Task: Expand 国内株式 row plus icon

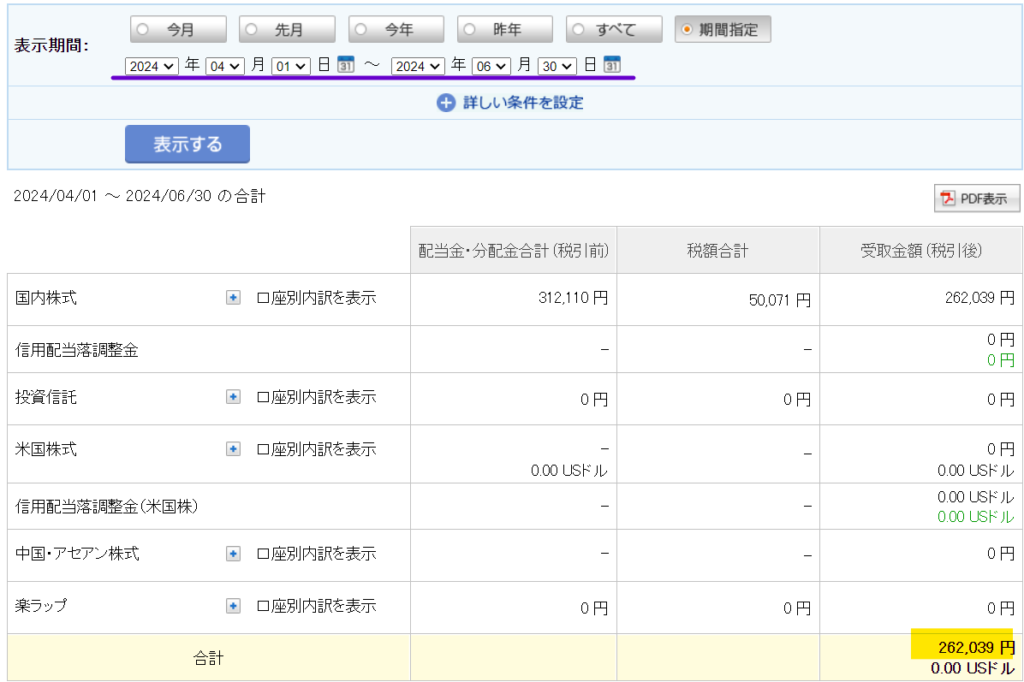Action: point(233,298)
